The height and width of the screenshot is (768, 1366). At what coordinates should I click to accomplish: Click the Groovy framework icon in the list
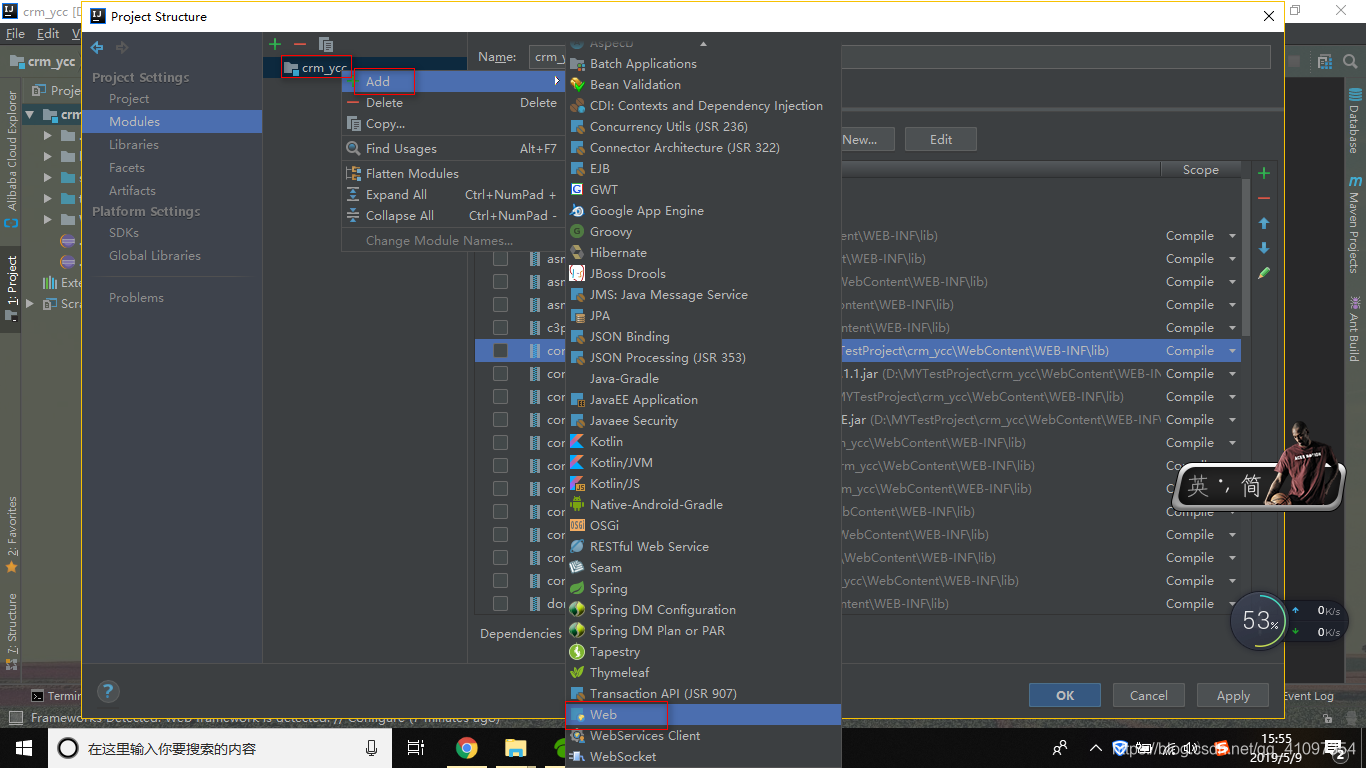point(577,232)
